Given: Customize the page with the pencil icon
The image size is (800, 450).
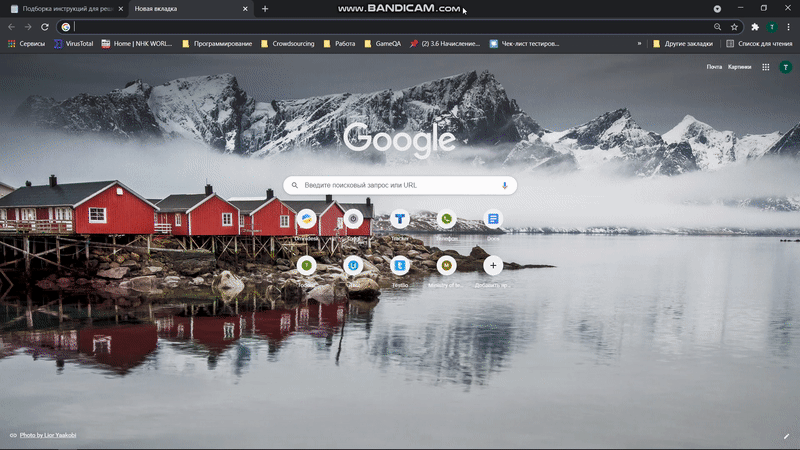Looking at the screenshot, I should click(786, 436).
